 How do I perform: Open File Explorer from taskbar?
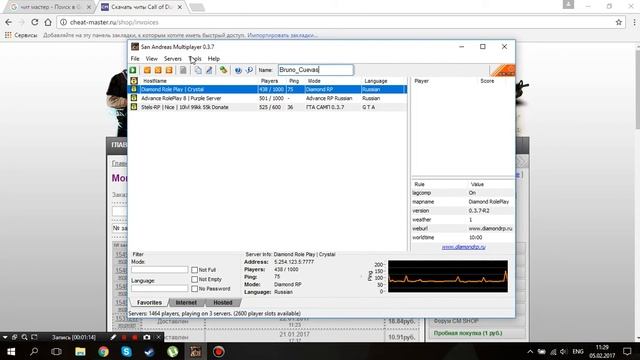pos(80,351)
